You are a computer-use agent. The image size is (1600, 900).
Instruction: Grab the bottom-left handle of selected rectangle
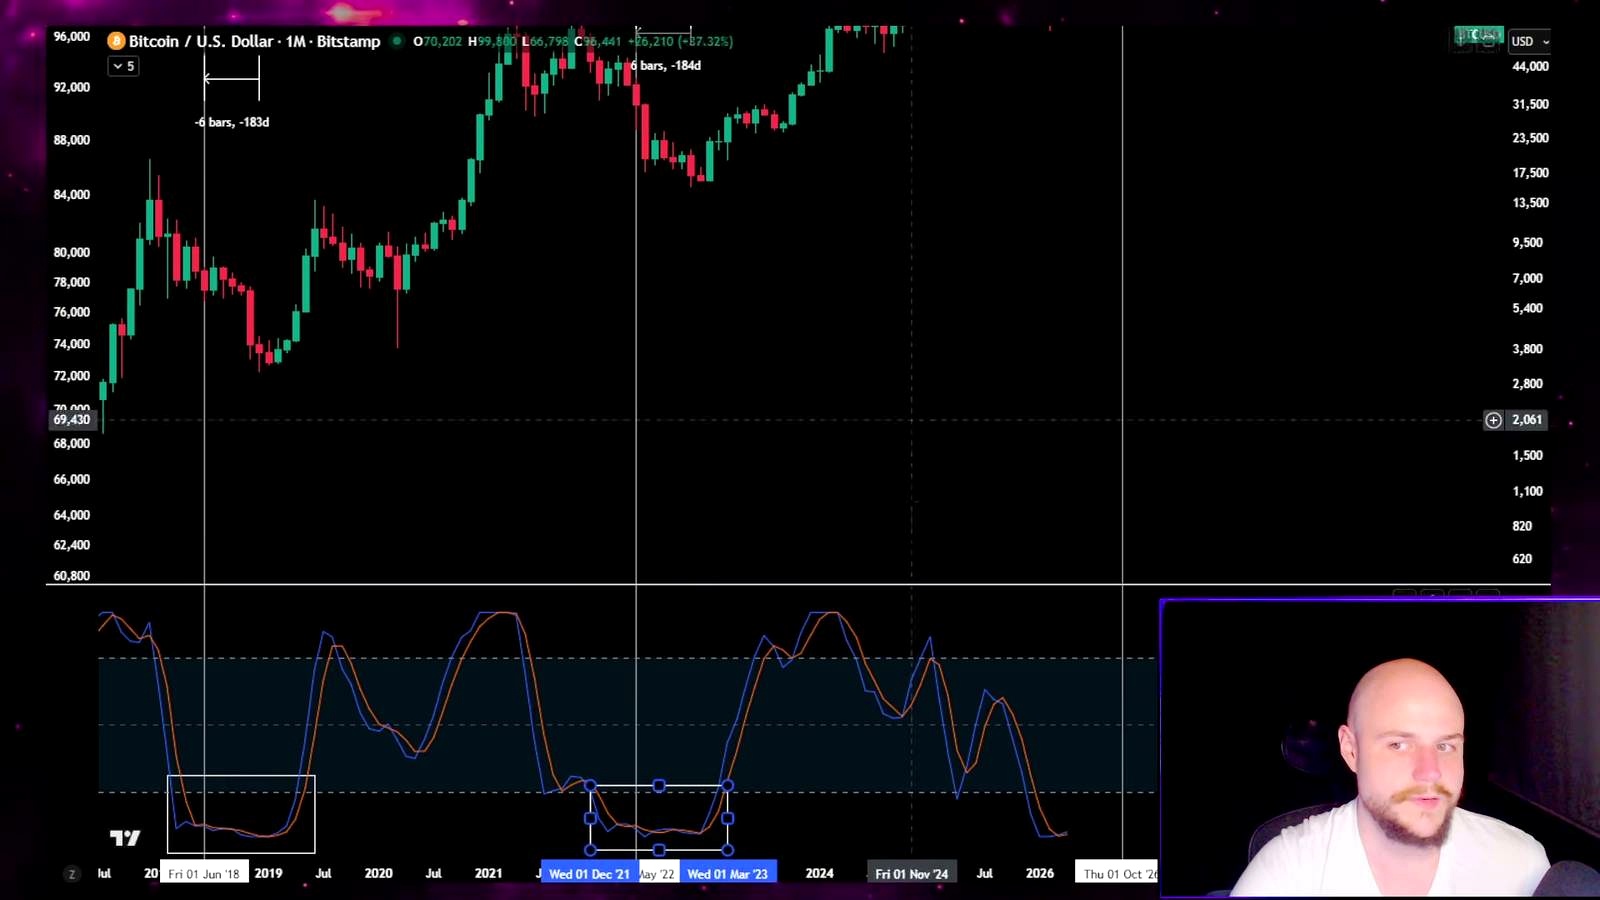pyautogui.click(x=590, y=850)
